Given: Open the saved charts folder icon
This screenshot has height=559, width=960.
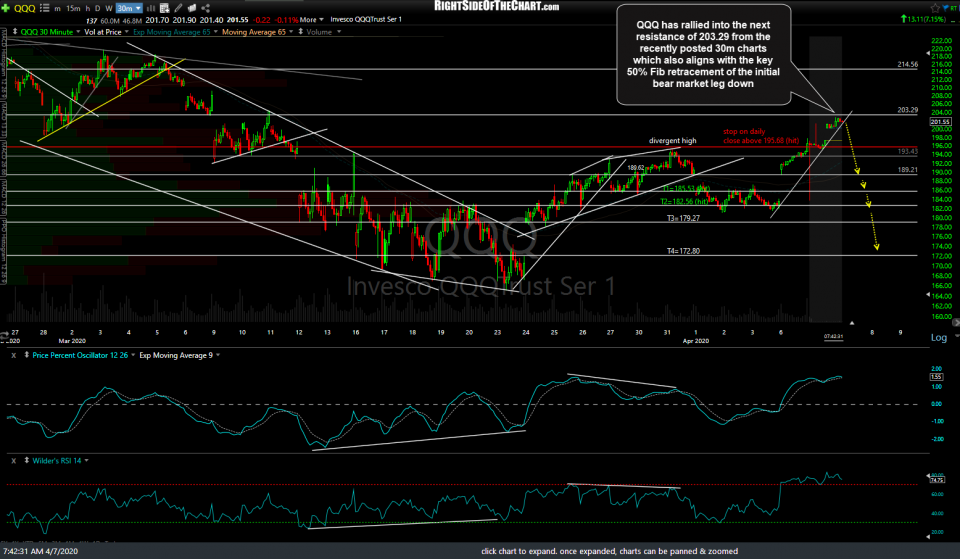Looking at the screenshot, I should pyautogui.click(x=192, y=8).
